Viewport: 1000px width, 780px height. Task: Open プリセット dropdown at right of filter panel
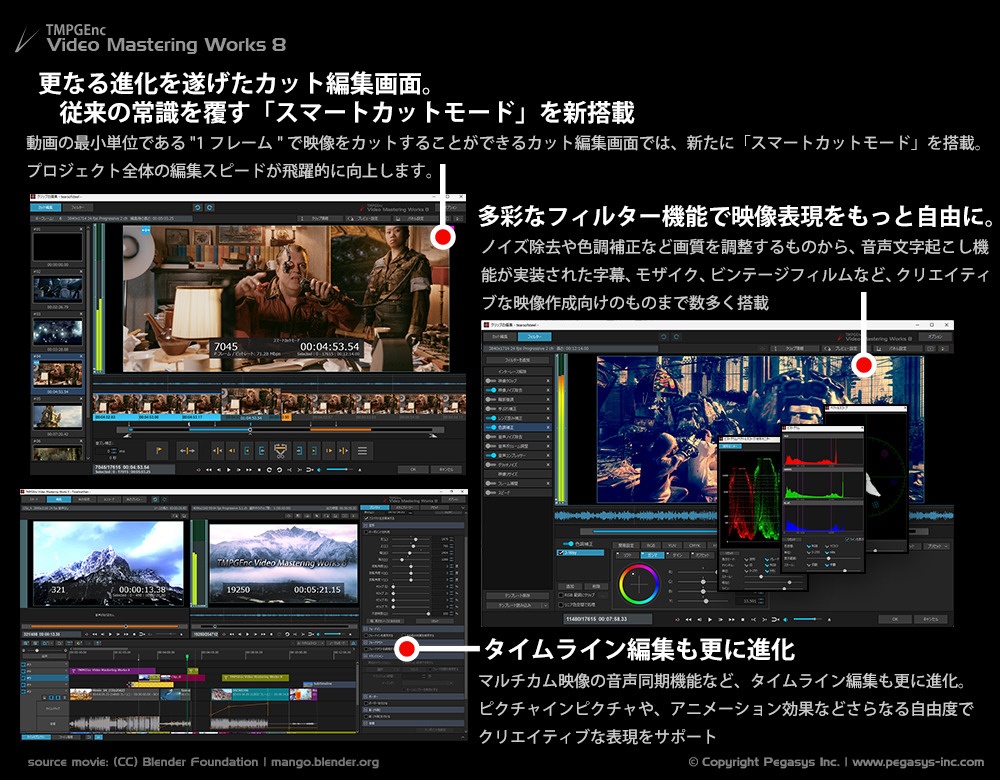pos(939,546)
